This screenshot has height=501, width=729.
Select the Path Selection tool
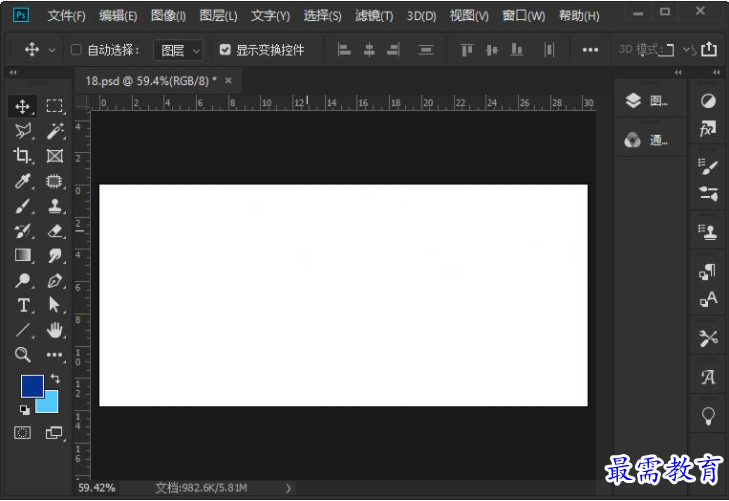point(54,305)
